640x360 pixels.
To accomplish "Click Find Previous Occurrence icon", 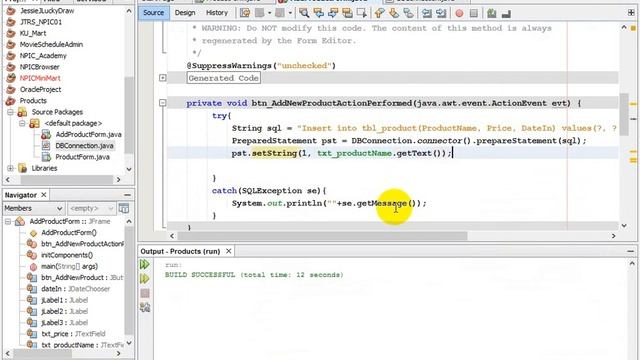I will pyautogui.click(x=318, y=13).
